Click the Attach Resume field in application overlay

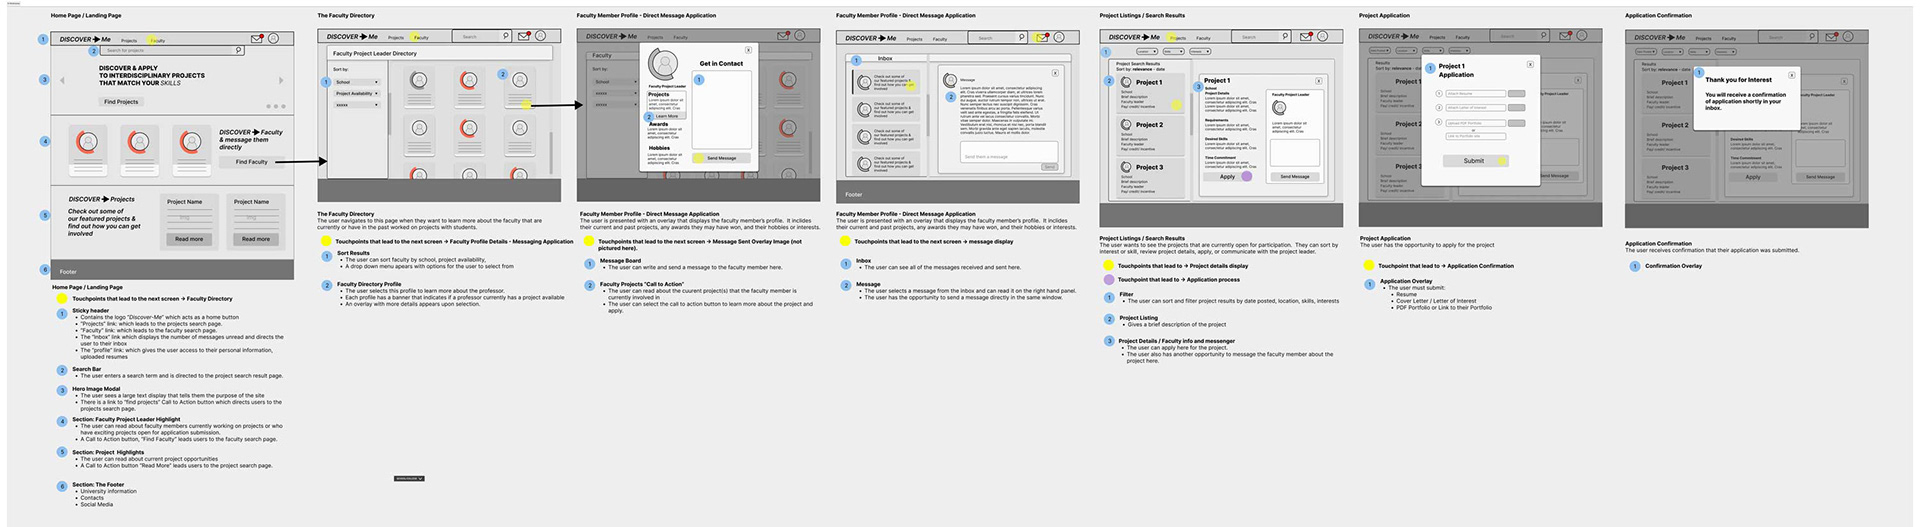[1476, 93]
